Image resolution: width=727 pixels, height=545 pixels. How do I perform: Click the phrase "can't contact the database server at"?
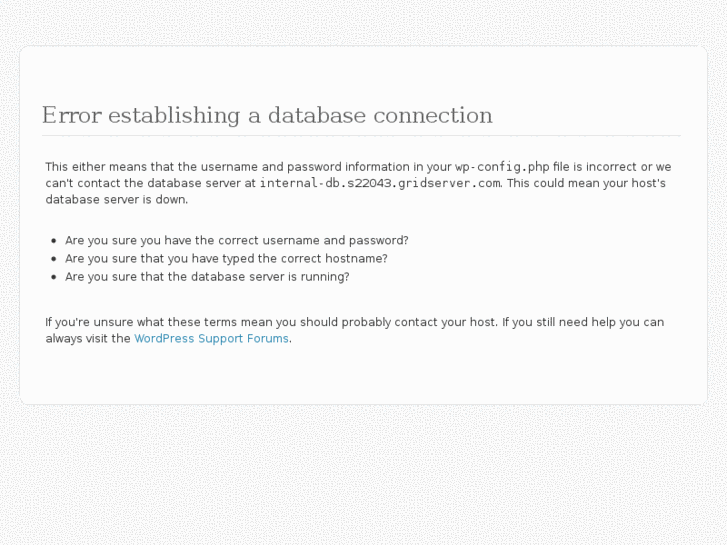(x=150, y=183)
